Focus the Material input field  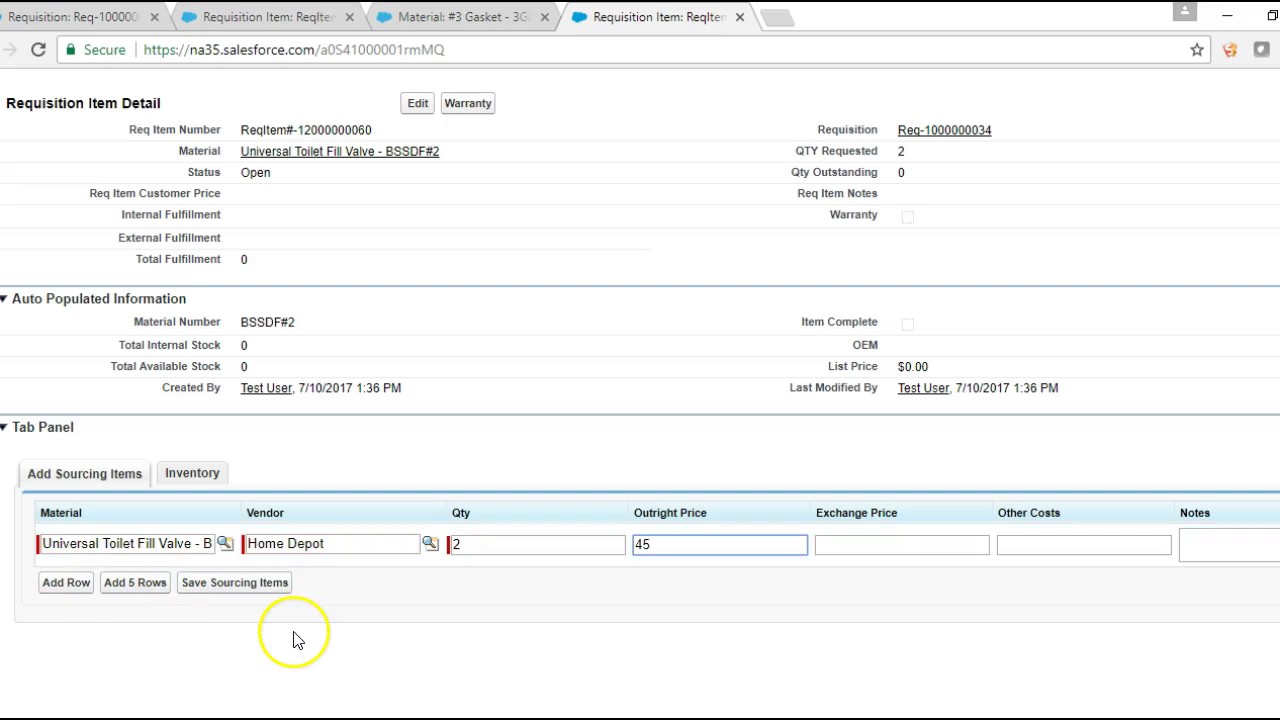[126, 544]
